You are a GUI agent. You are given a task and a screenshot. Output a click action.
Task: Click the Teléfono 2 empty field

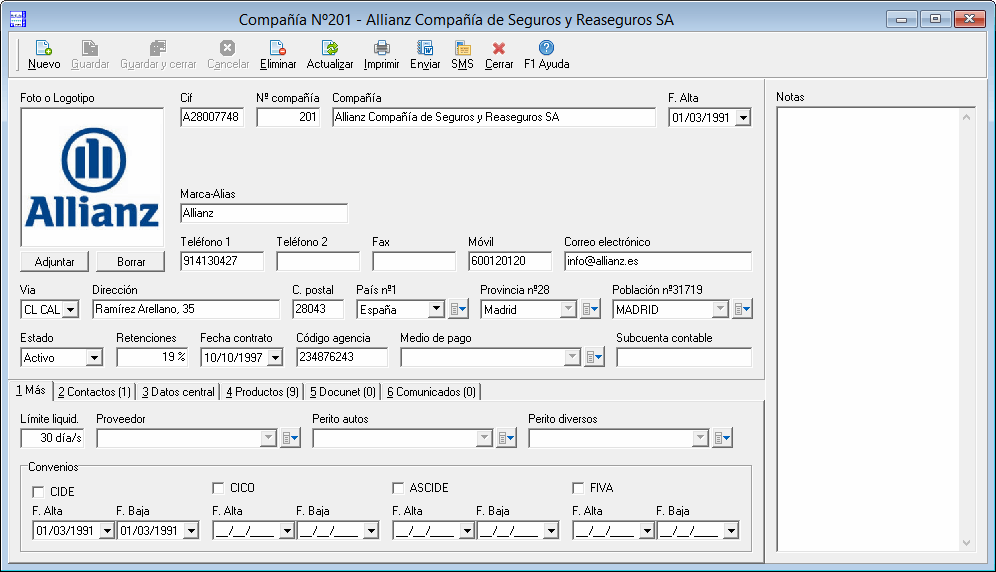tap(318, 261)
